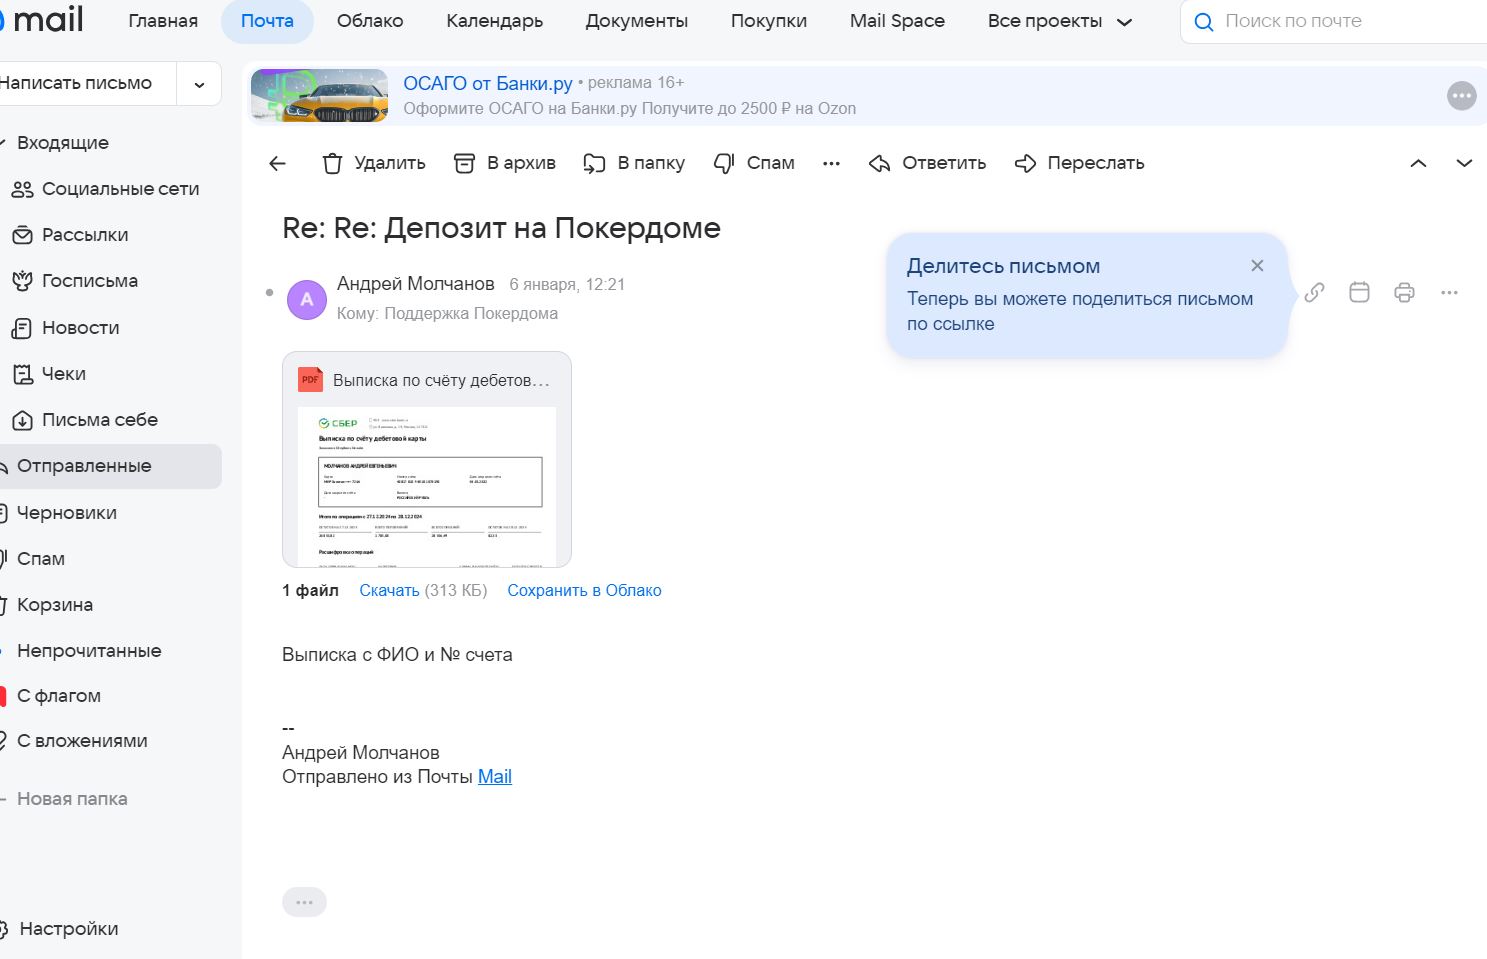Reply using the Ответить button
1487x959 pixels.
927,163
